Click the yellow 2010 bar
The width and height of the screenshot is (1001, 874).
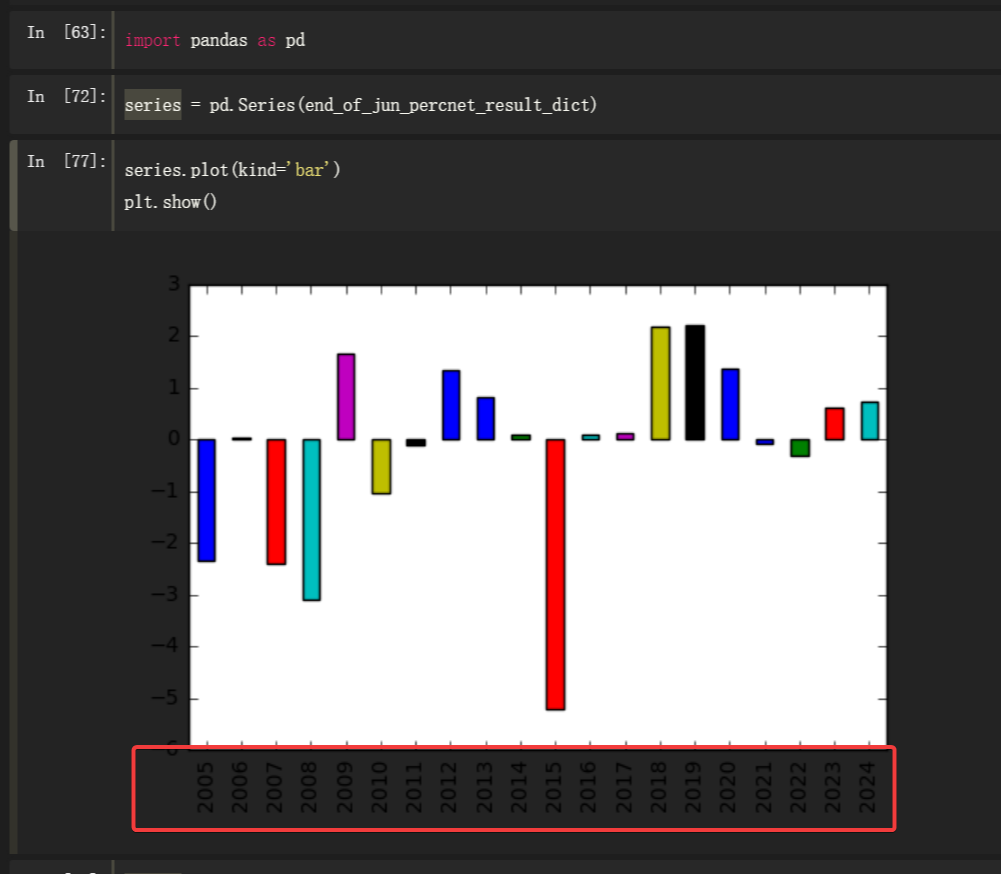click(381, 467)
